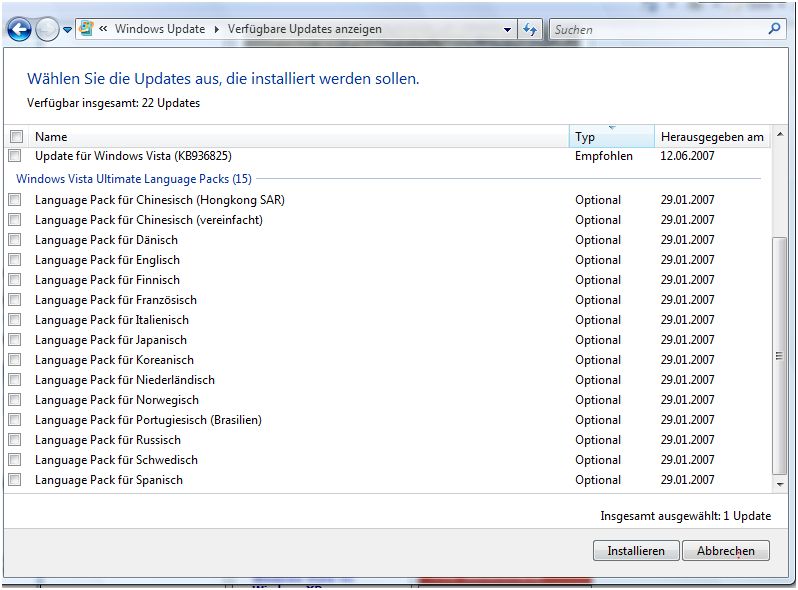
Task: Check Language Pack für Russisch
Action: tap(15, 439)
